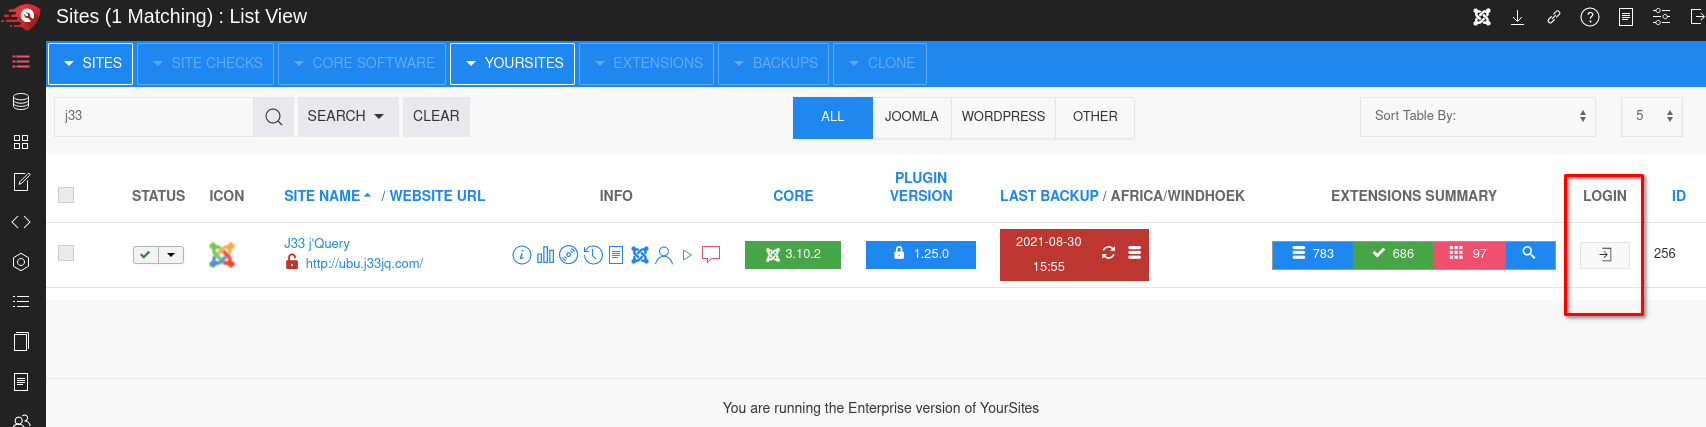Sort by the CORE column header
Viewport: 1706px width, 427px height.
click(x=793, y=197)
